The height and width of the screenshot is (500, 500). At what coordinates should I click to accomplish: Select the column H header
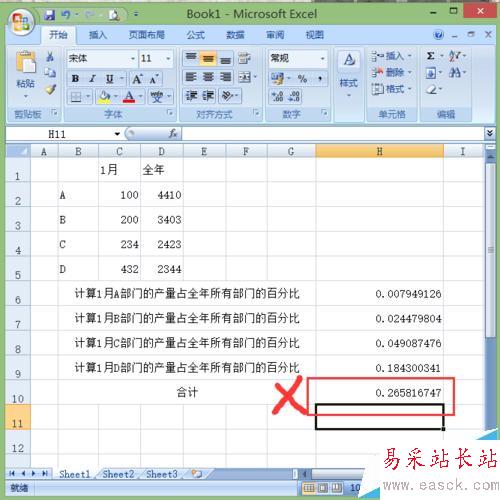click(379, 151)
